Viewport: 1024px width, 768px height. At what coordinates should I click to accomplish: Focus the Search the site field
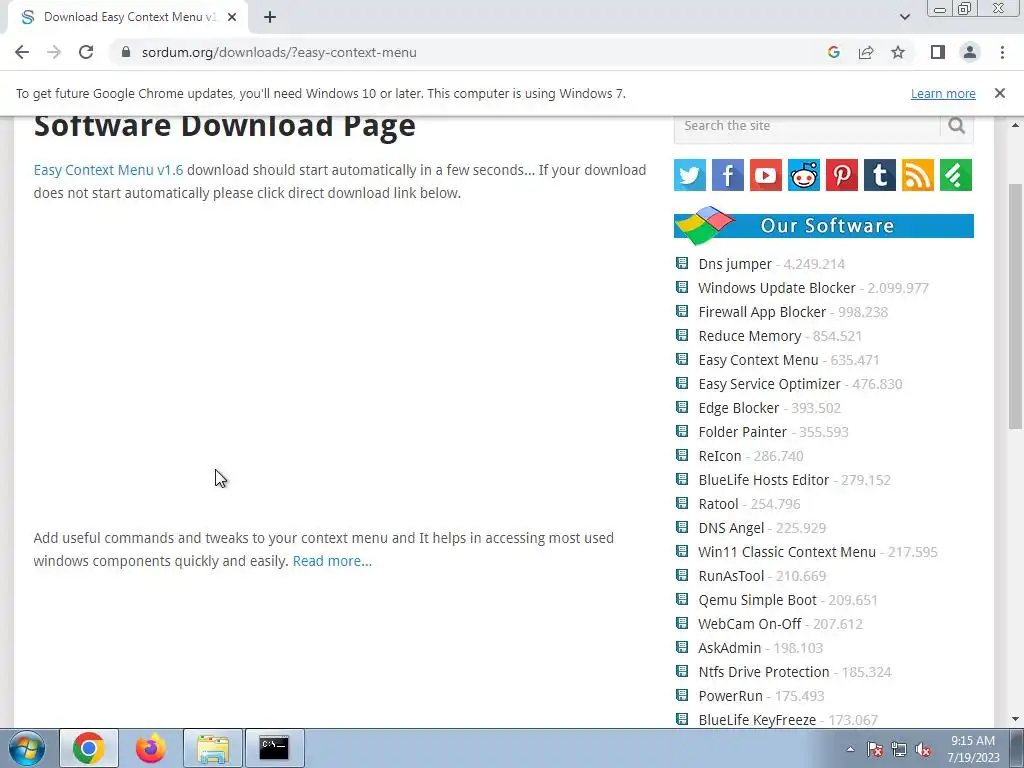tap(807, 126)
